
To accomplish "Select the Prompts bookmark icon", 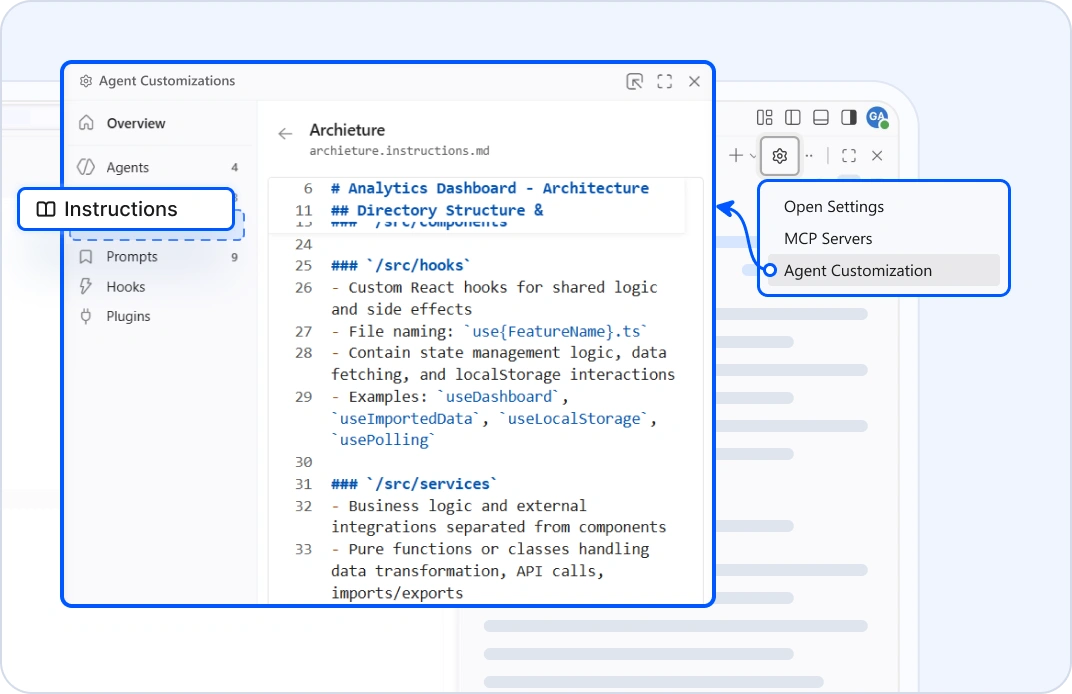I will pos(86,257).
